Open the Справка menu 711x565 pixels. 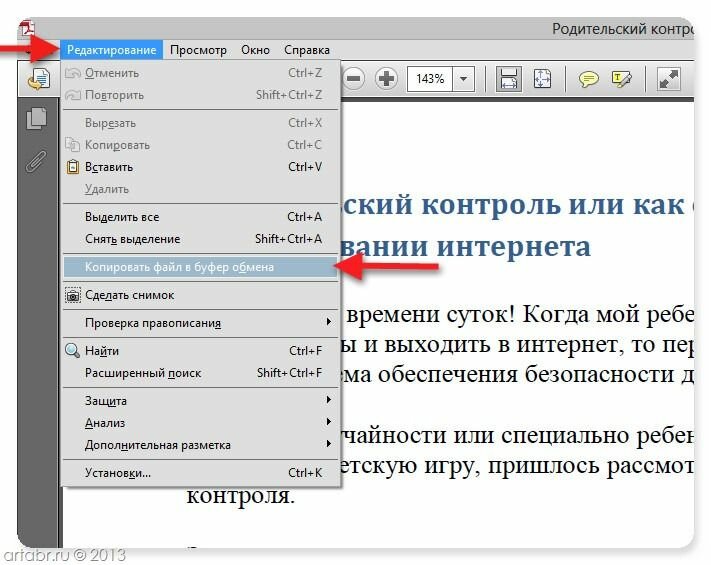tap(306, 50)
